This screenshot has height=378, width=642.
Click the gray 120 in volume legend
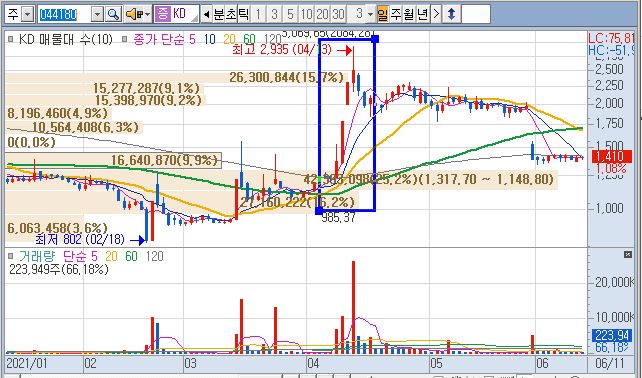point(154,256)
